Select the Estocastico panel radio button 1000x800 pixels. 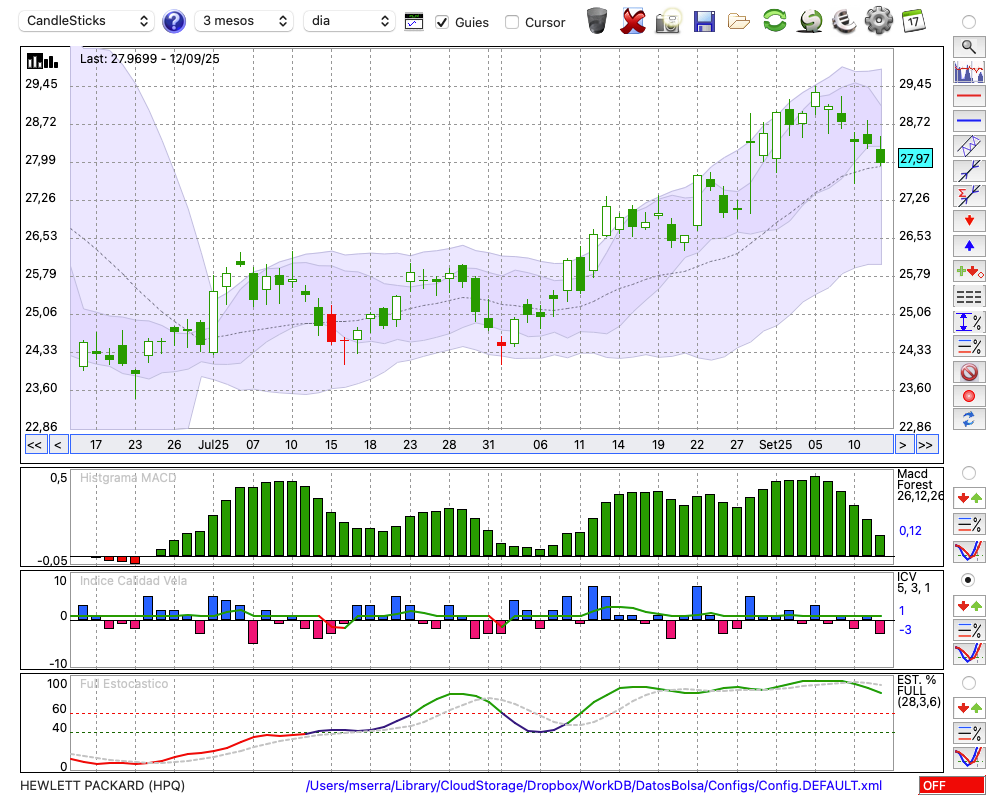969,683
